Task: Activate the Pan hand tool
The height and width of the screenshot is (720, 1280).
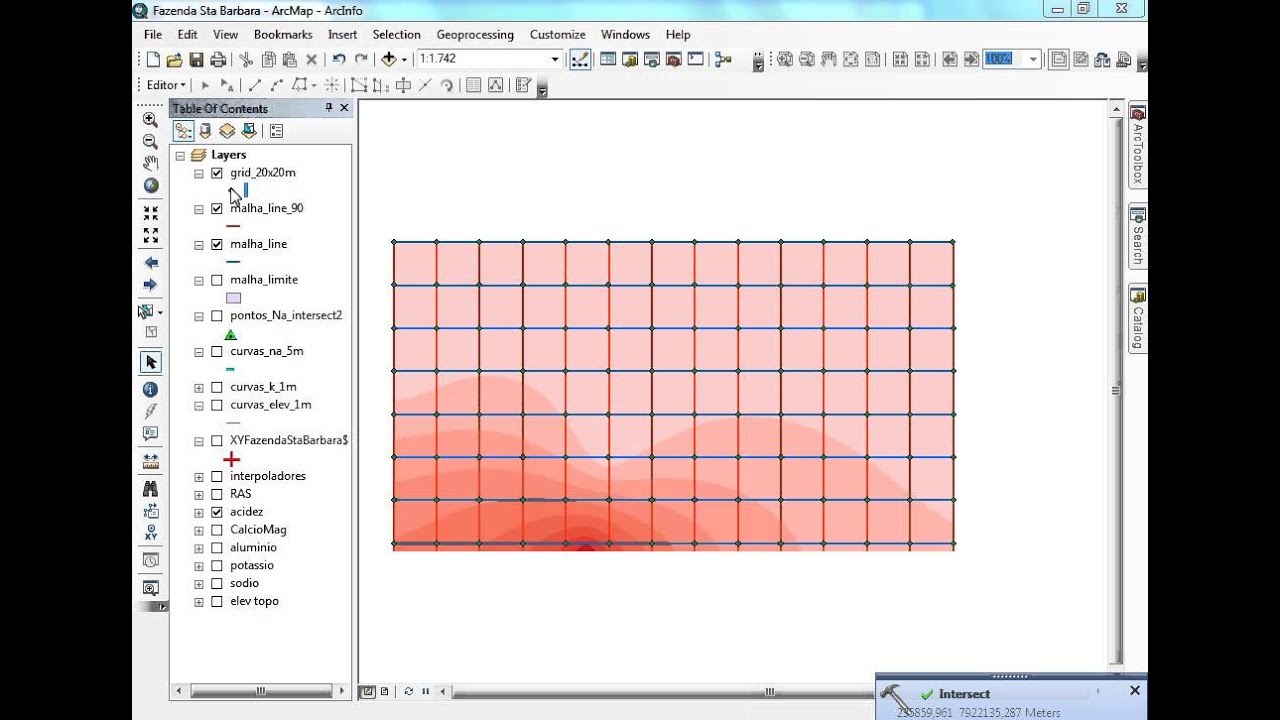Action: pyautogui.click(x=150, y=164)
